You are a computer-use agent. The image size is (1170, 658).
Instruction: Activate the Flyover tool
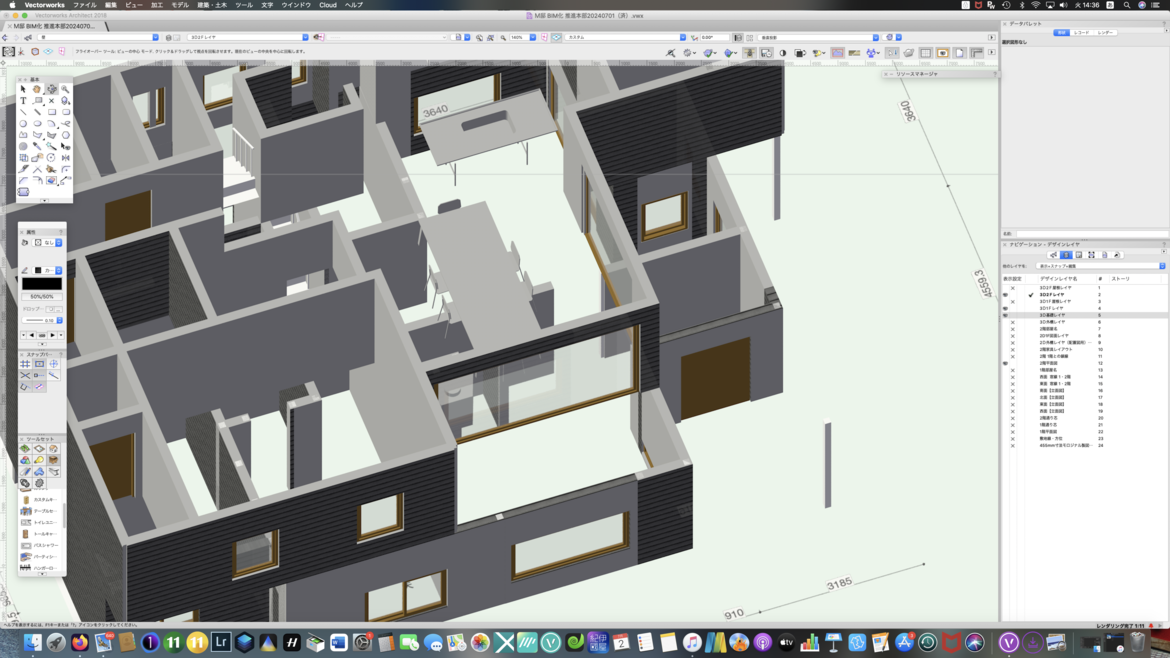[x=51, y=89]
